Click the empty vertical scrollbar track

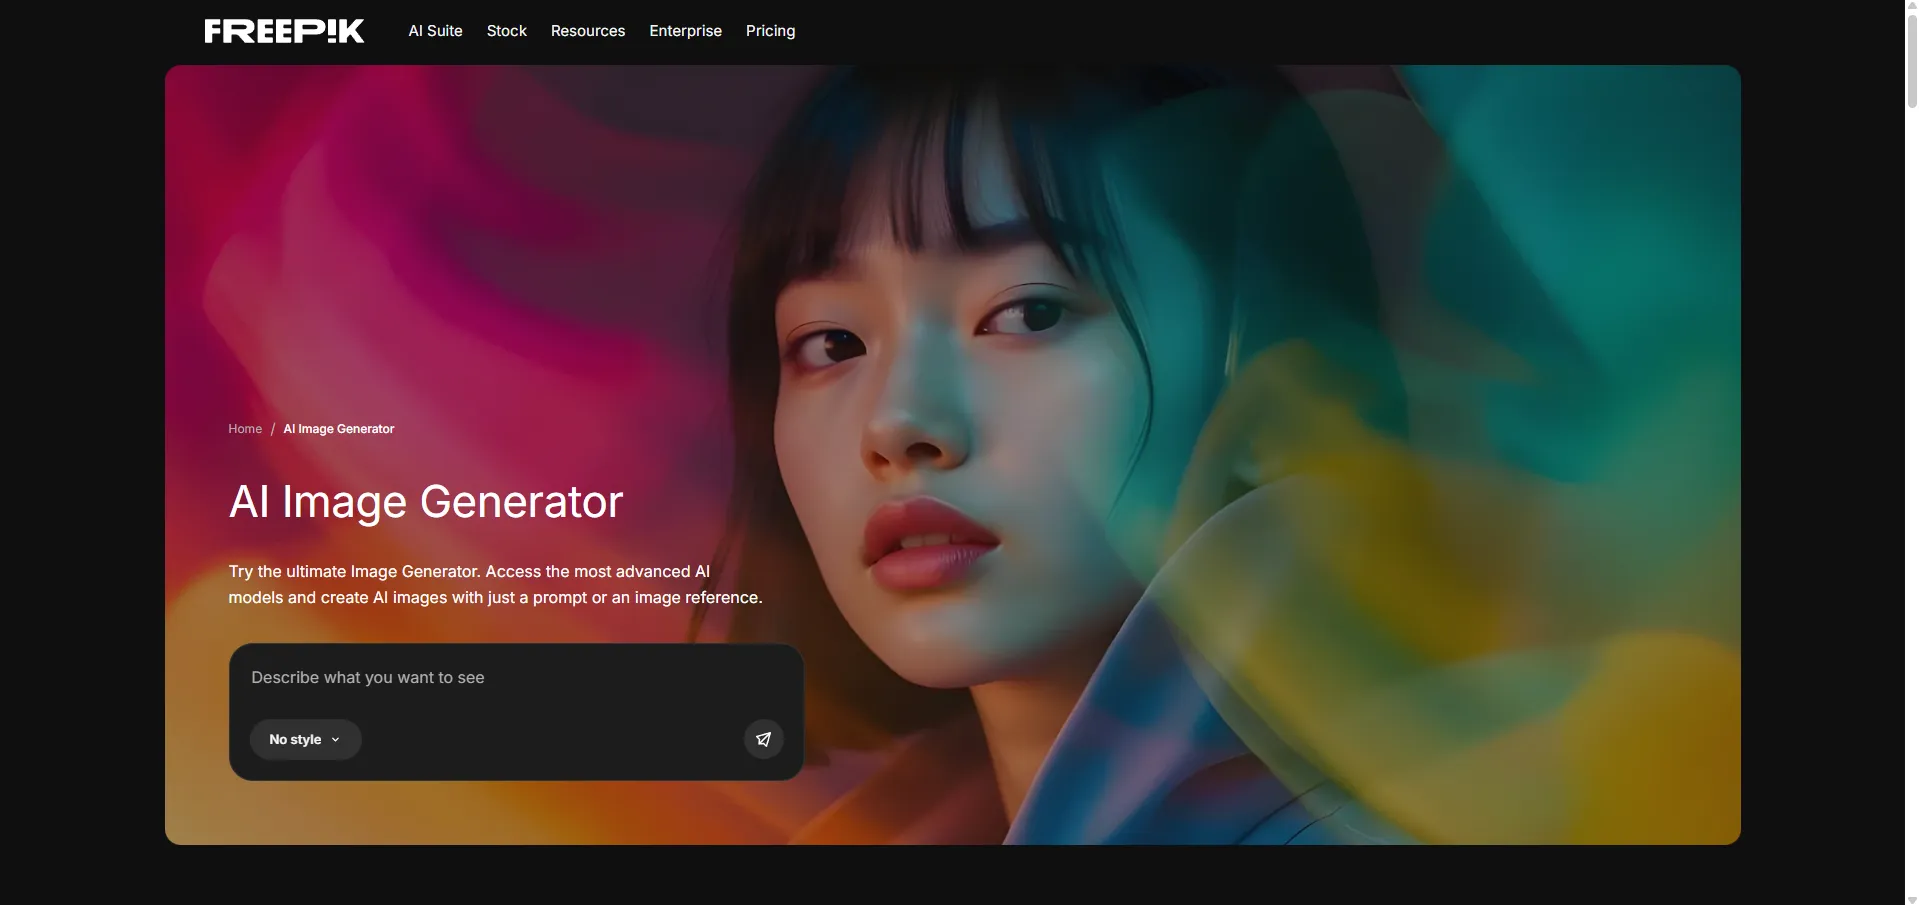tap(1911, 500)
